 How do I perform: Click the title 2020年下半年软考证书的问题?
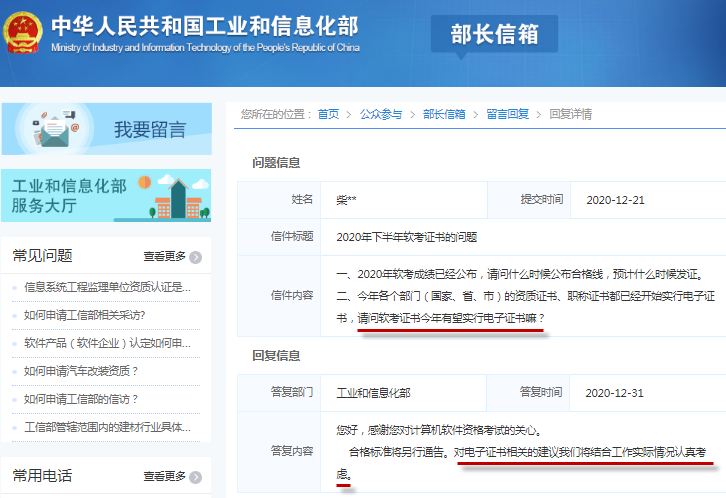pyautogui.click(x=407, y=237)
